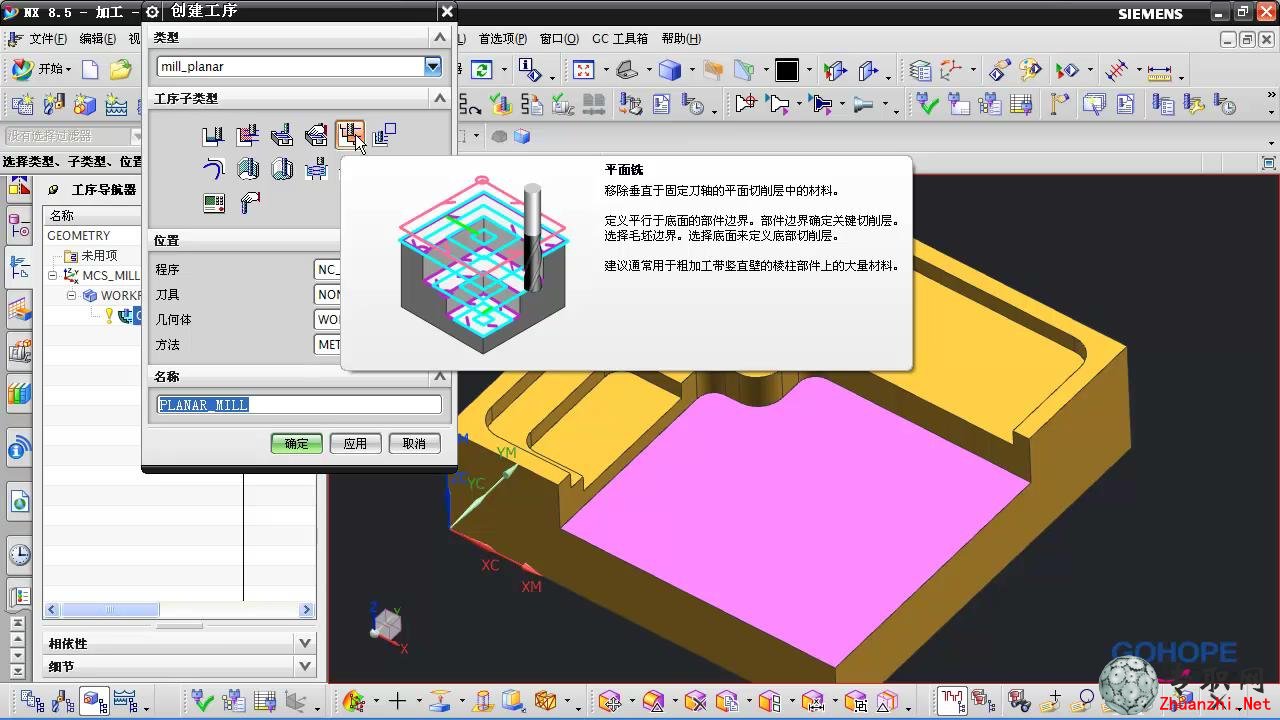Image resolution: width=1280 pixels, height=720 pixels.
Task: Select the third operation subtype icon
Action: [282, 135]
